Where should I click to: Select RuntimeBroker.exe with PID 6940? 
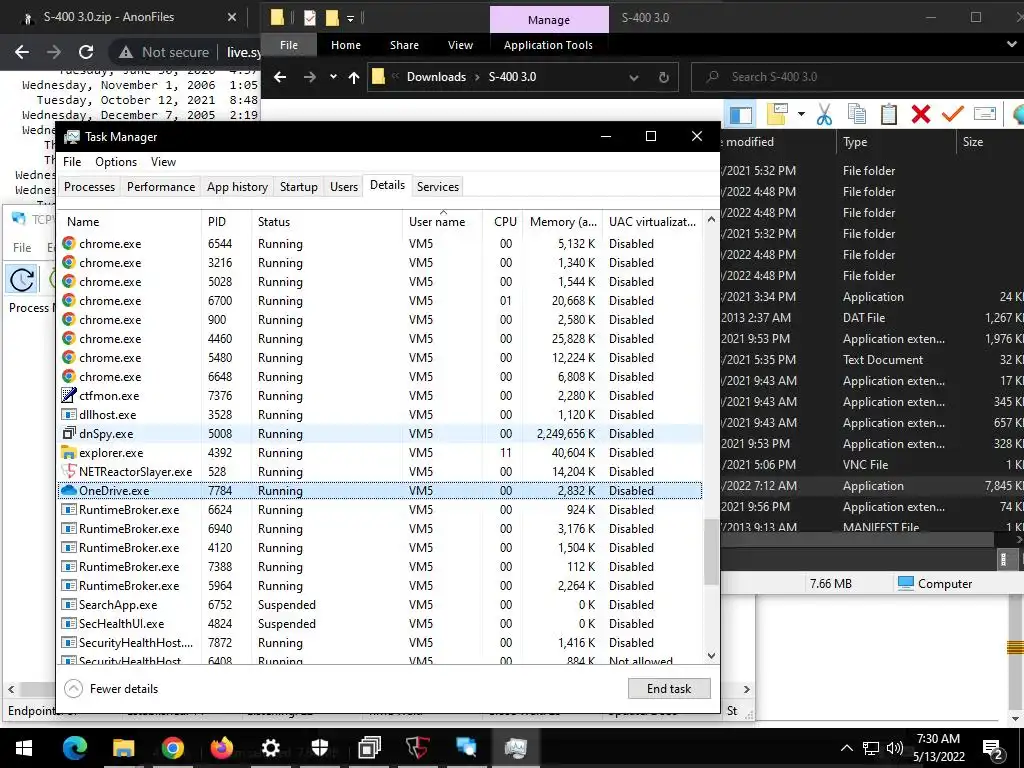381,528
